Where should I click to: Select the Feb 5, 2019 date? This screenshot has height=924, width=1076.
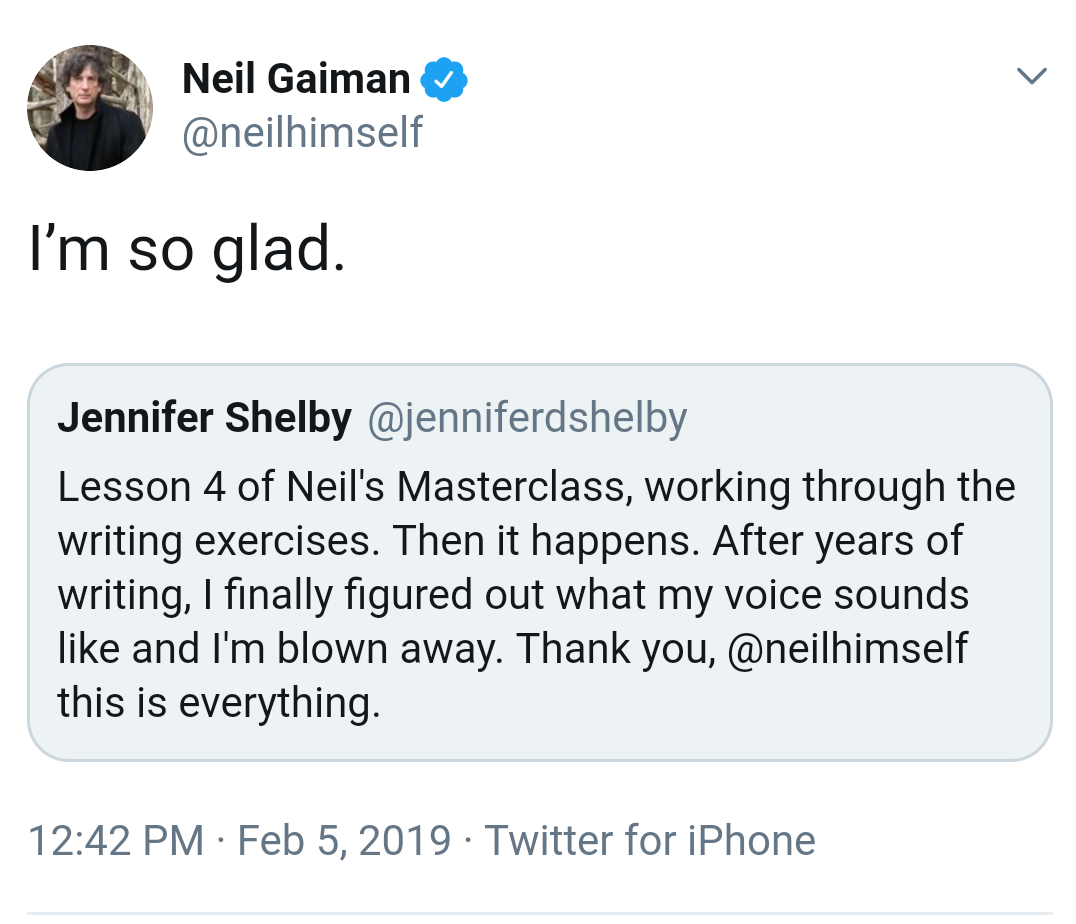pos(344,840)
